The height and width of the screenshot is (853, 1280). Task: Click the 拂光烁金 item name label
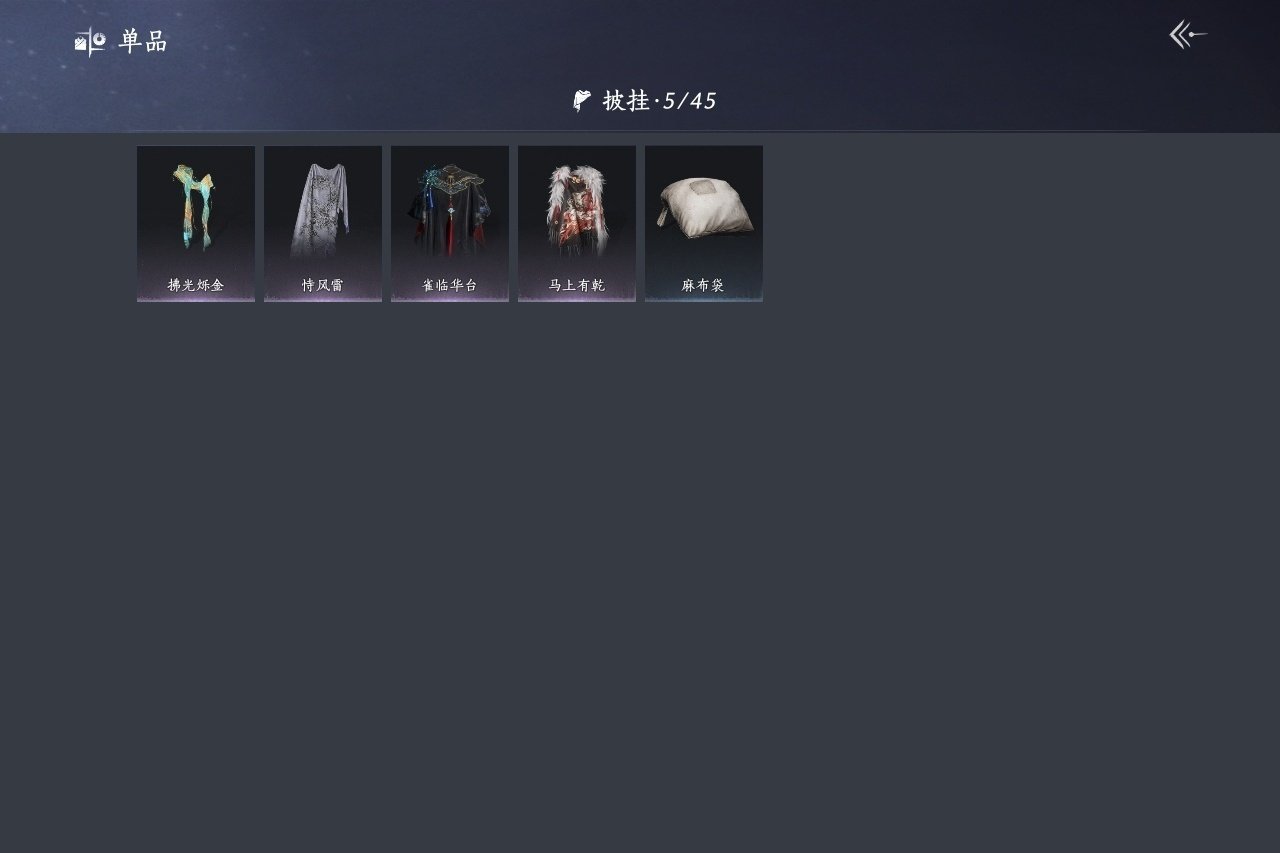coord(195,285)
